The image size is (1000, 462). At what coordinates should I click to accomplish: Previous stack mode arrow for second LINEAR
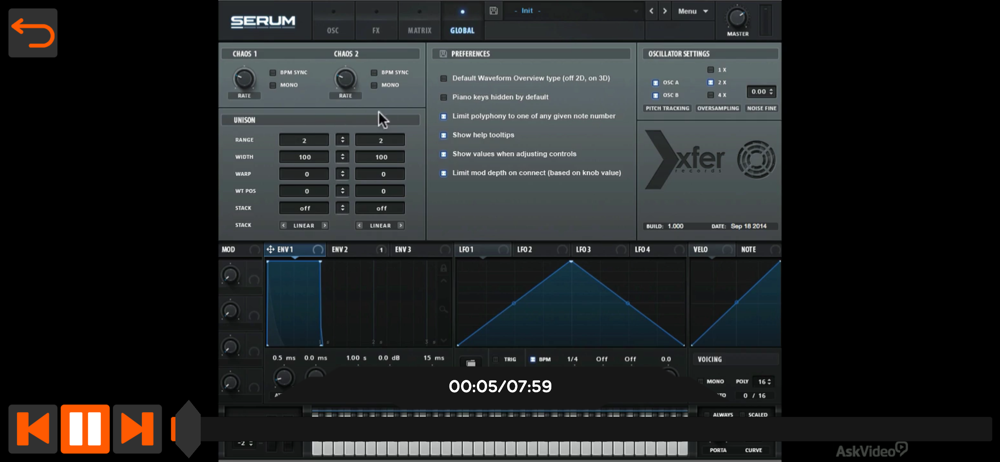[x=360, y=225]
